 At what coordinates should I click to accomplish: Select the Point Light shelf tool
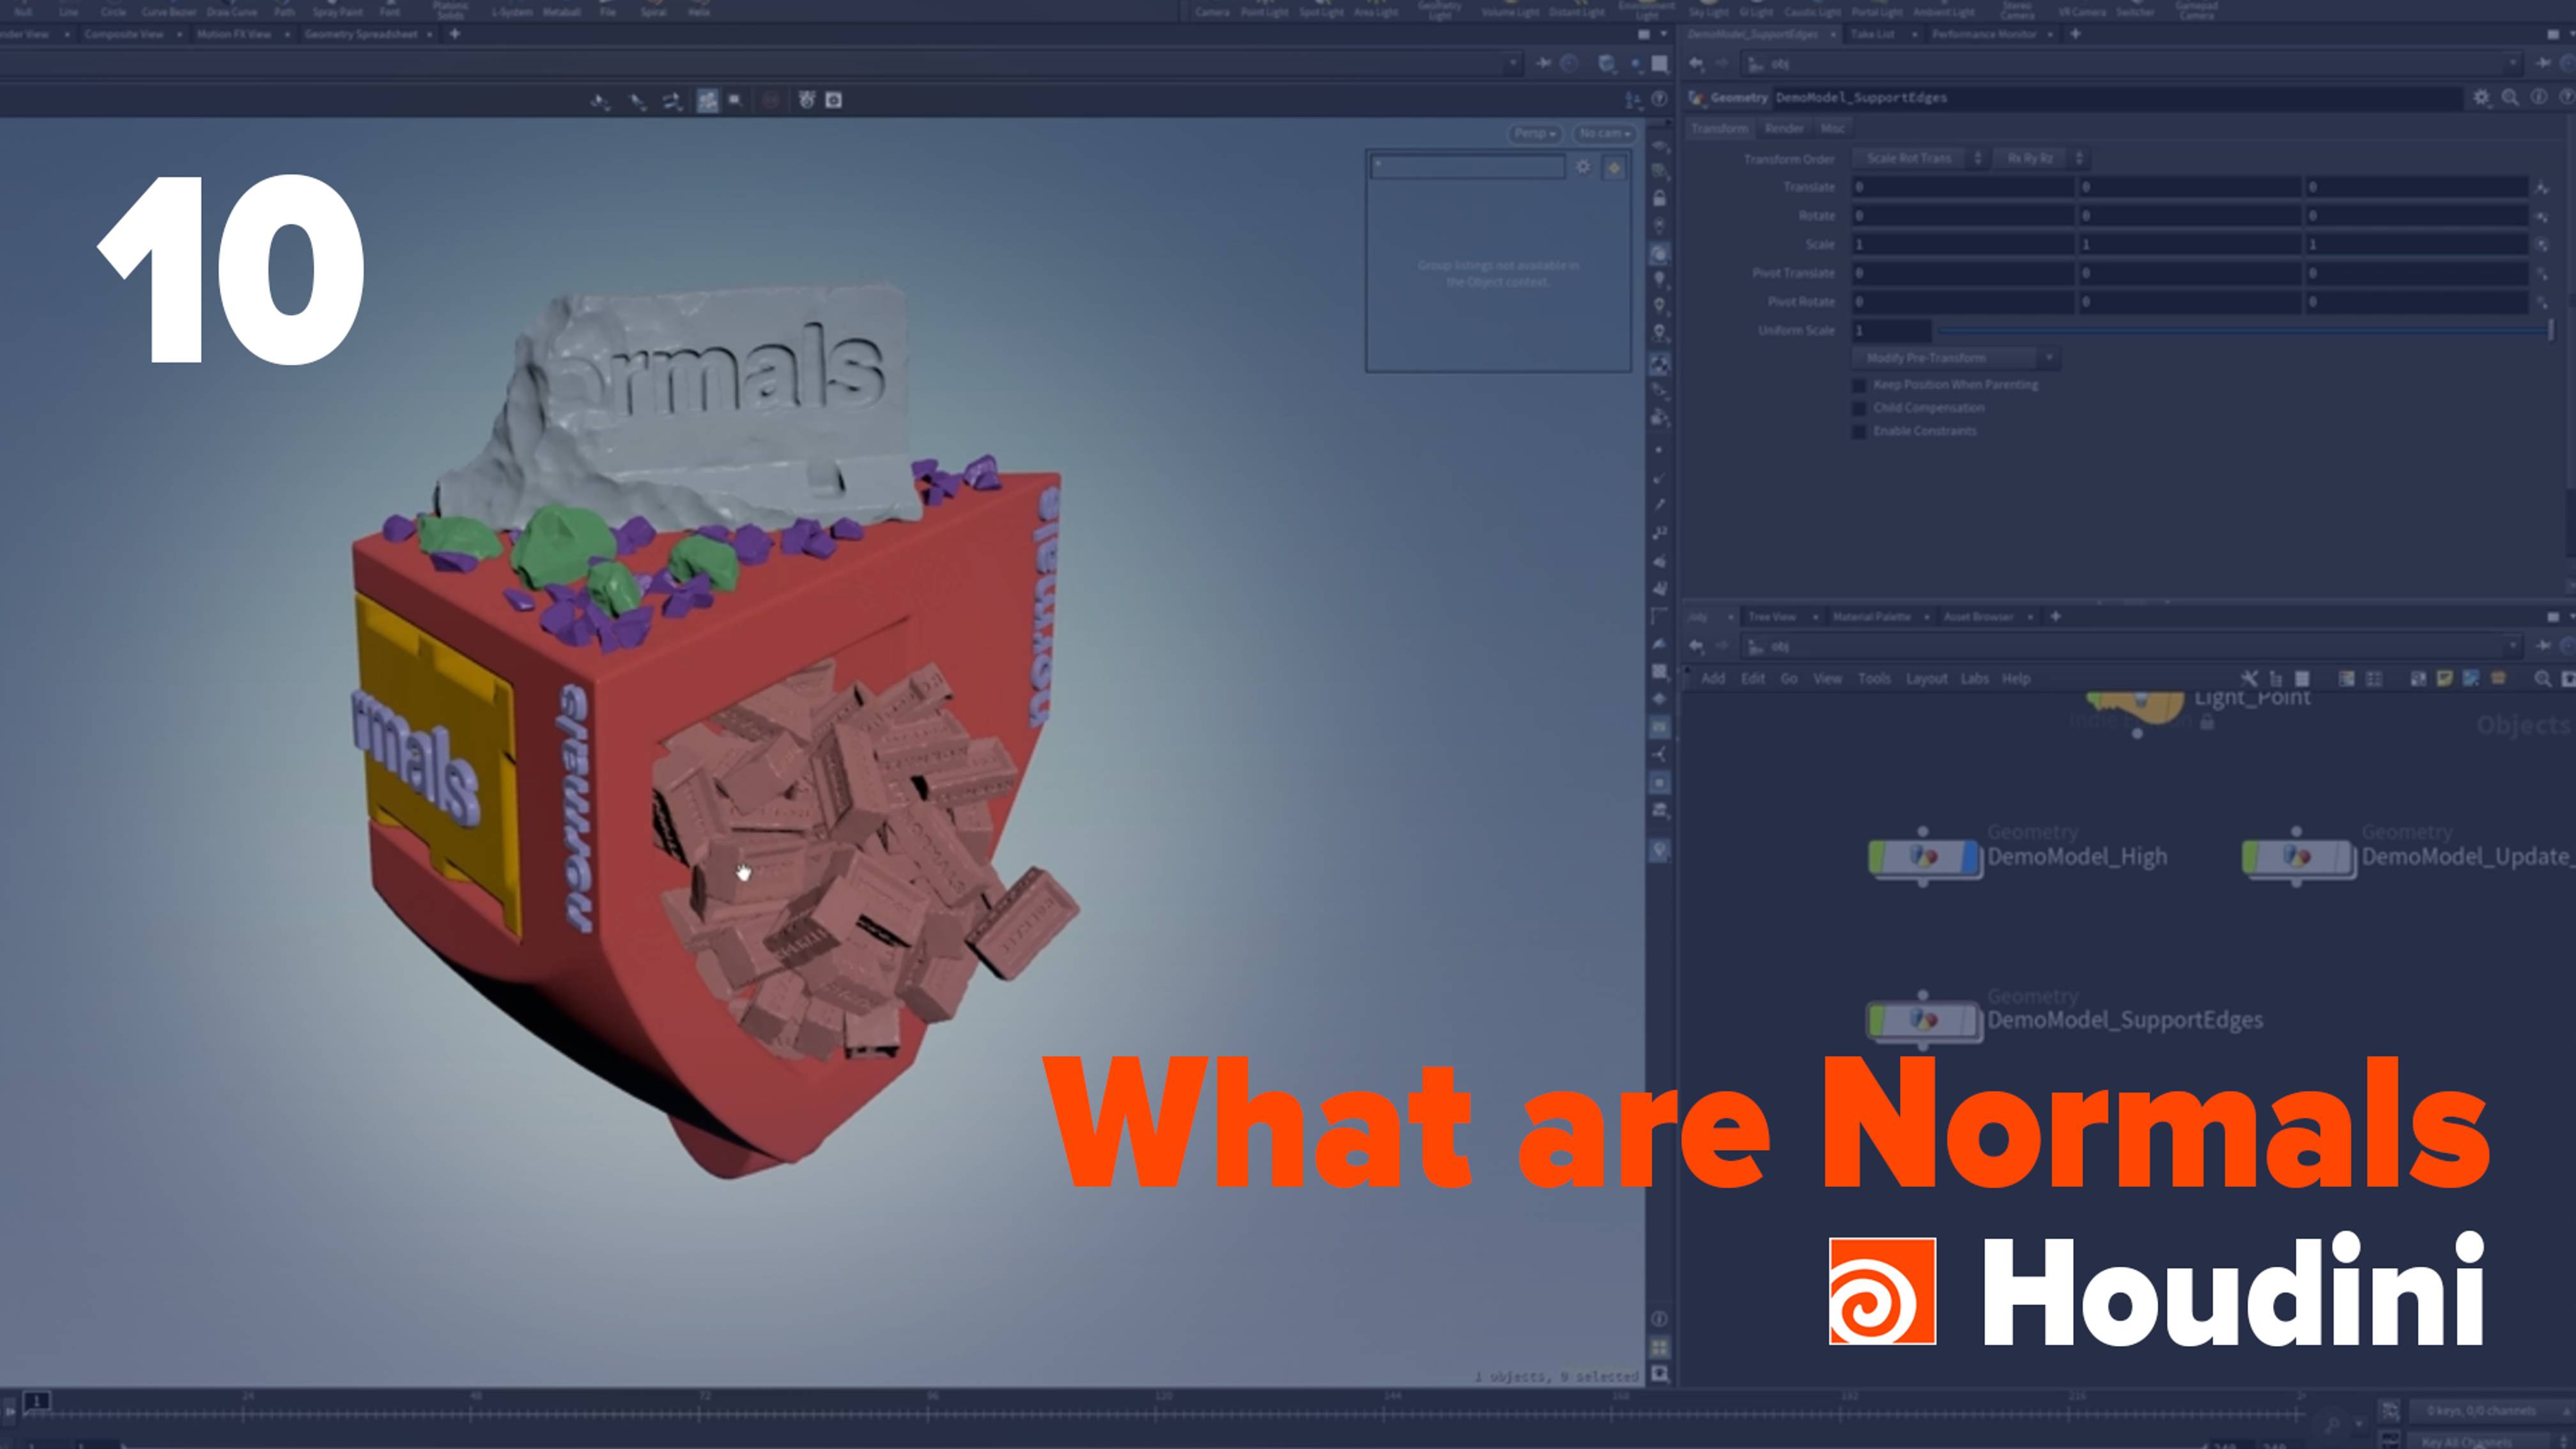click(x=1264, y=10)
